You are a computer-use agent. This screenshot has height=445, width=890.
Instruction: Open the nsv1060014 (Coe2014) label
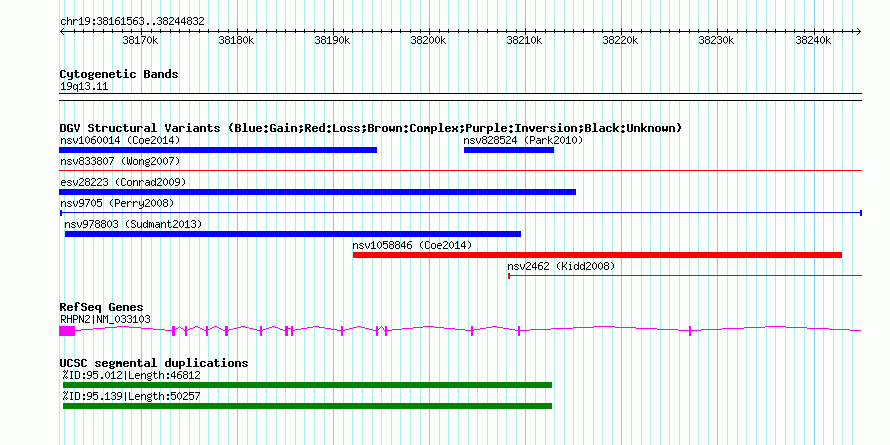tap(120, 140)
